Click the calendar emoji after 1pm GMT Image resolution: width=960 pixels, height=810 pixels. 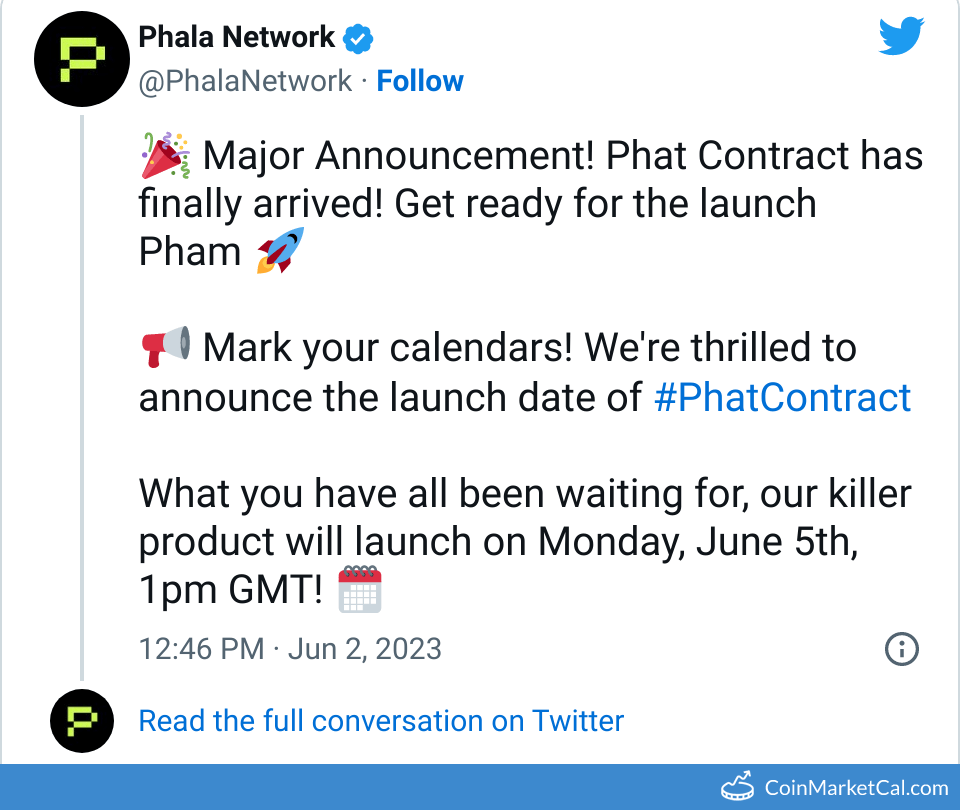tap(360, 589)
